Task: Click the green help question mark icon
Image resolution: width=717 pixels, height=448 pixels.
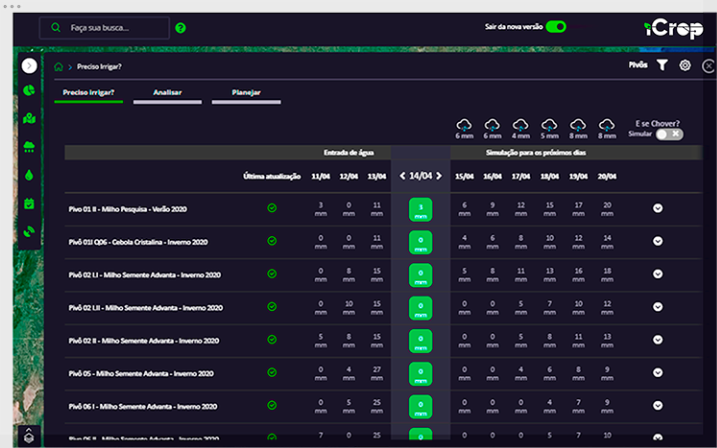Action: pyautogui.click(x=181, y=28)
